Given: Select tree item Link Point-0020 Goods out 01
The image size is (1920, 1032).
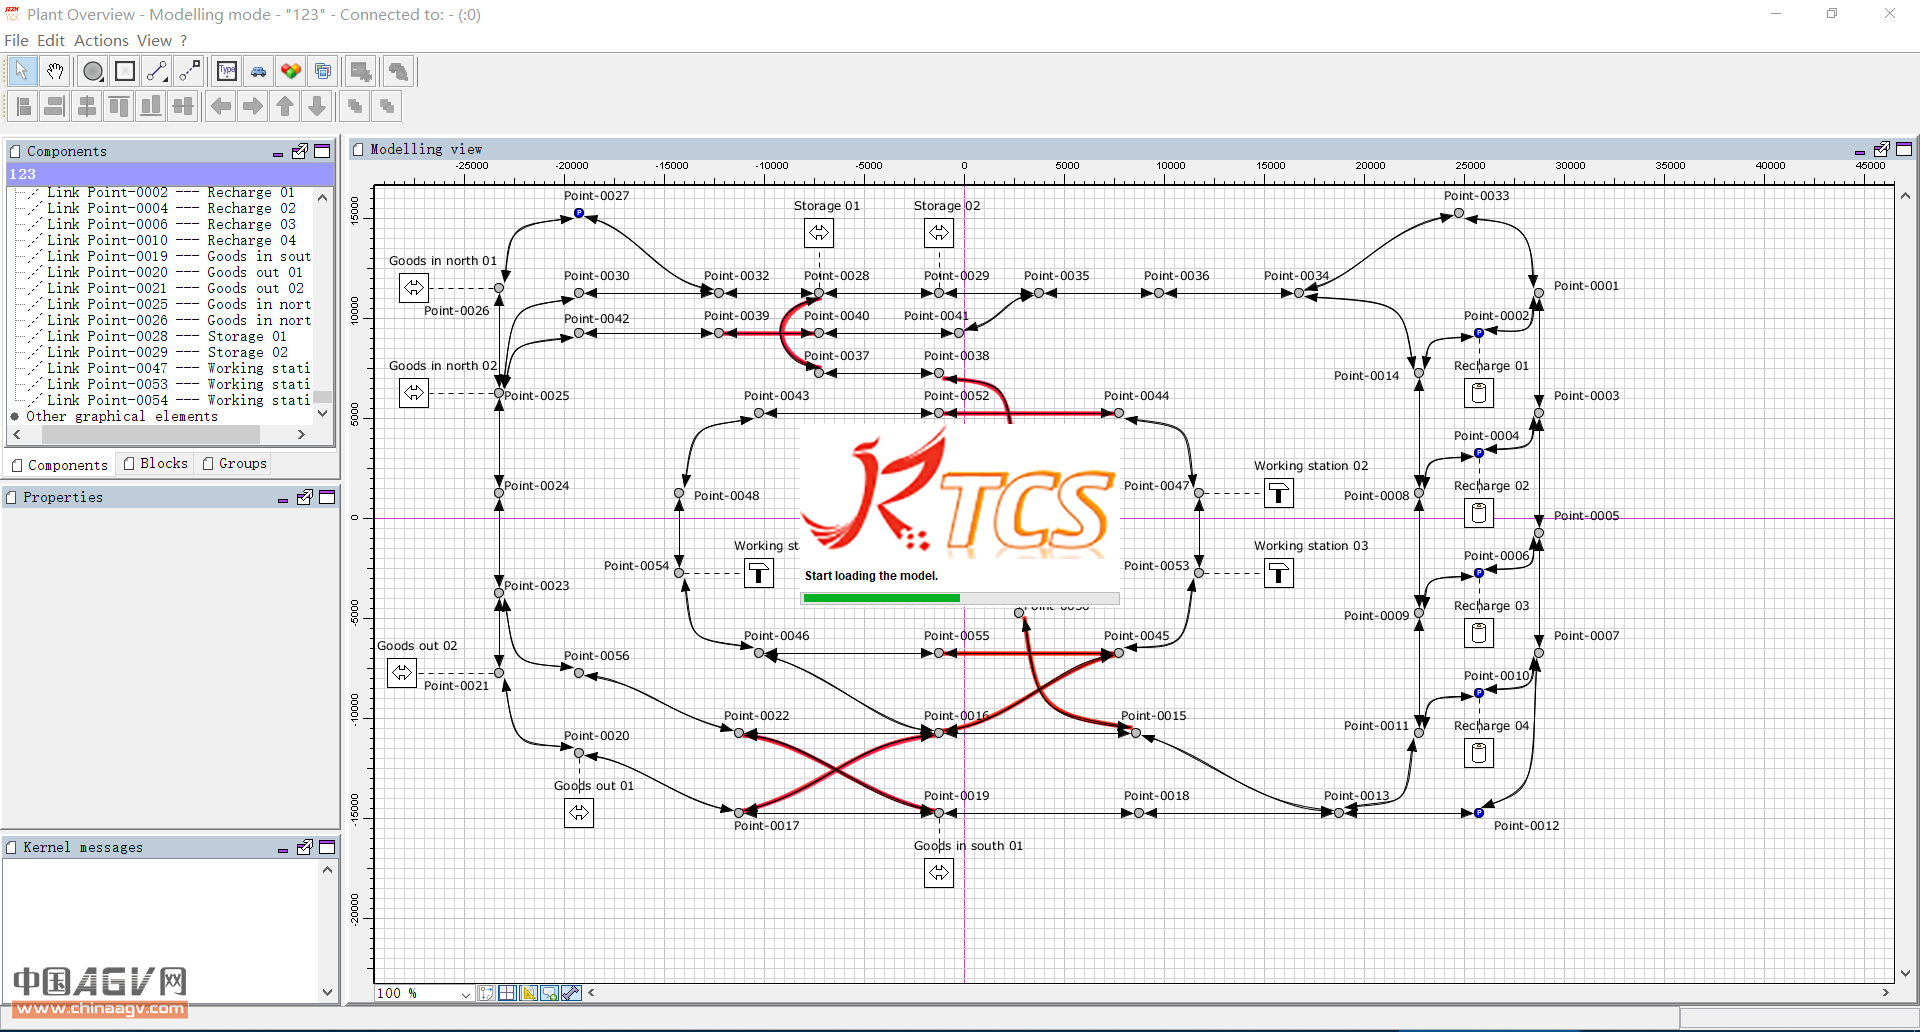Looking at the screenshot, I should (174, 272).
